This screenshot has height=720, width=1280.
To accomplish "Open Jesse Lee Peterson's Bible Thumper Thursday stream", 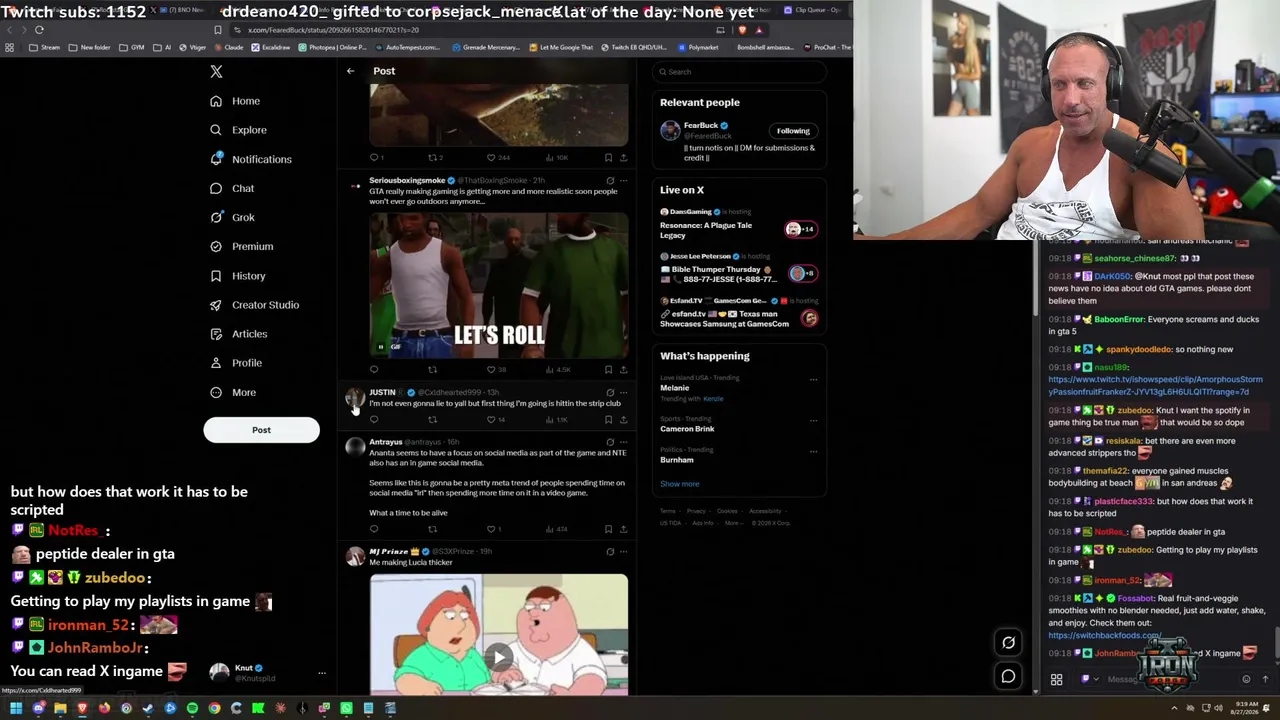I will pos(740,269).
